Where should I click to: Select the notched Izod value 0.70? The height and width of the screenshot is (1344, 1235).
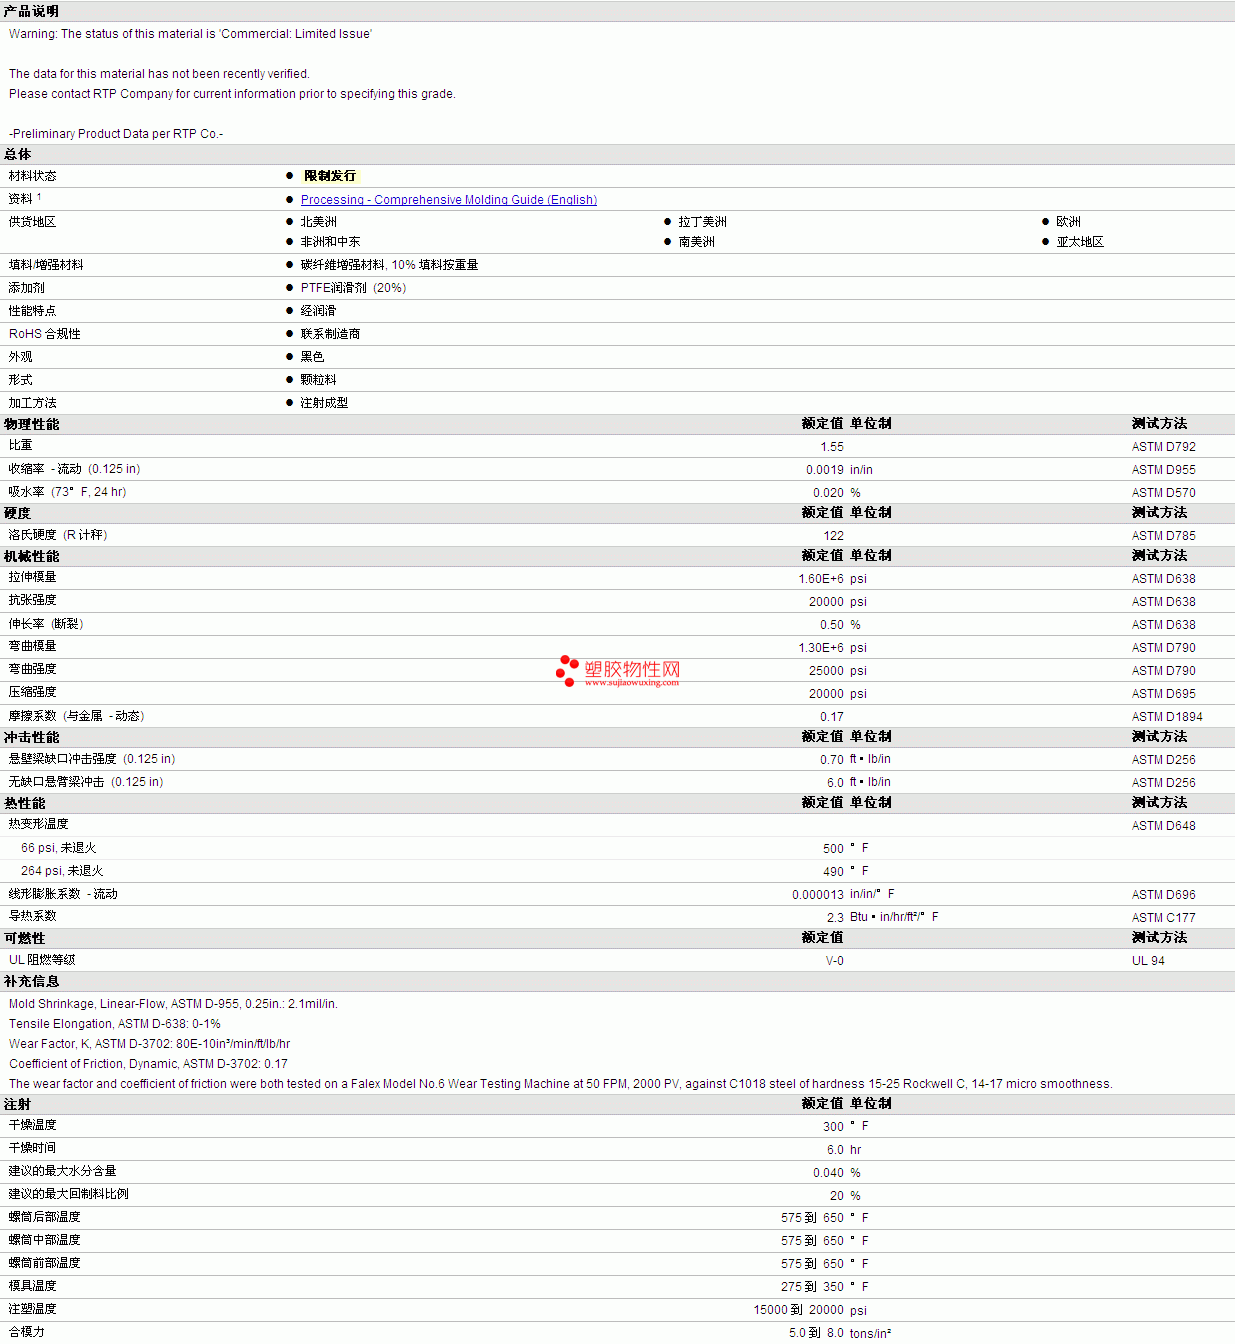832,760
